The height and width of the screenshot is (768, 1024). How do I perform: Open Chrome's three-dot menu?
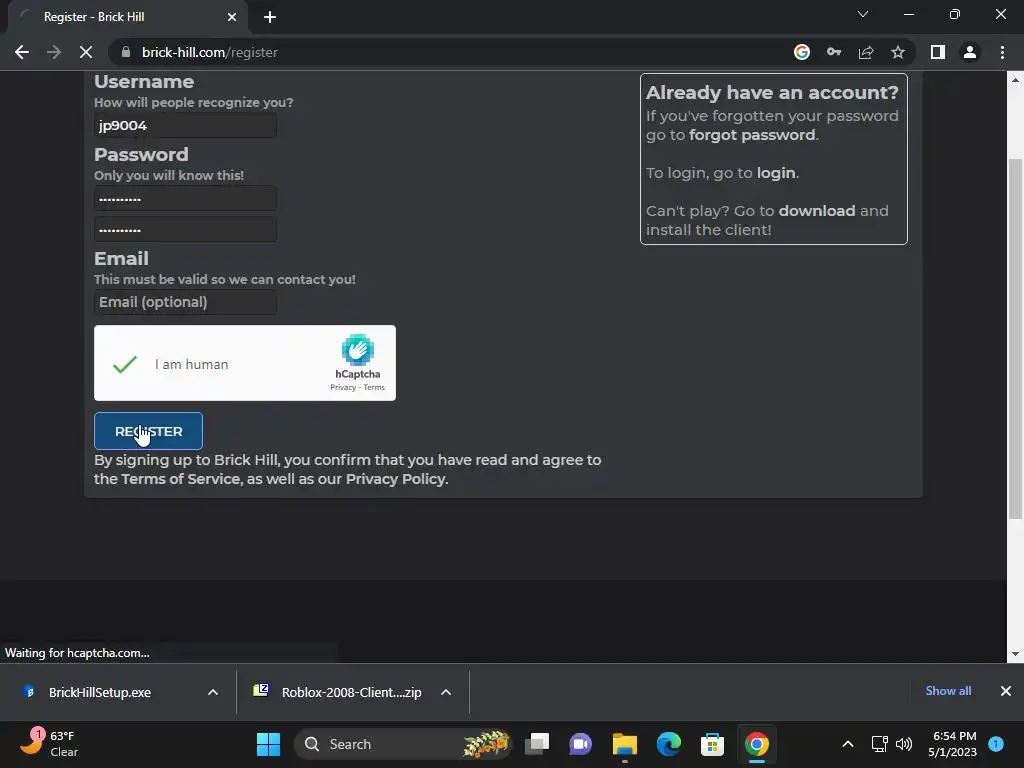[x=1002, y=52]
